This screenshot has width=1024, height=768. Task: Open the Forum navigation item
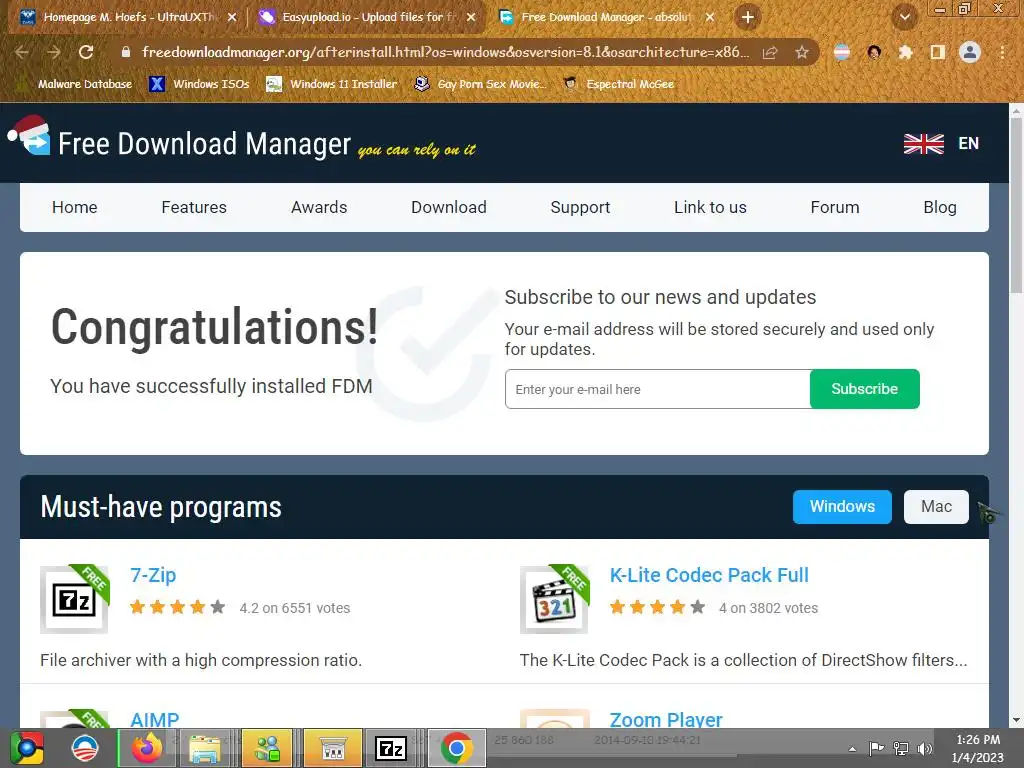(x=835, y=207)
